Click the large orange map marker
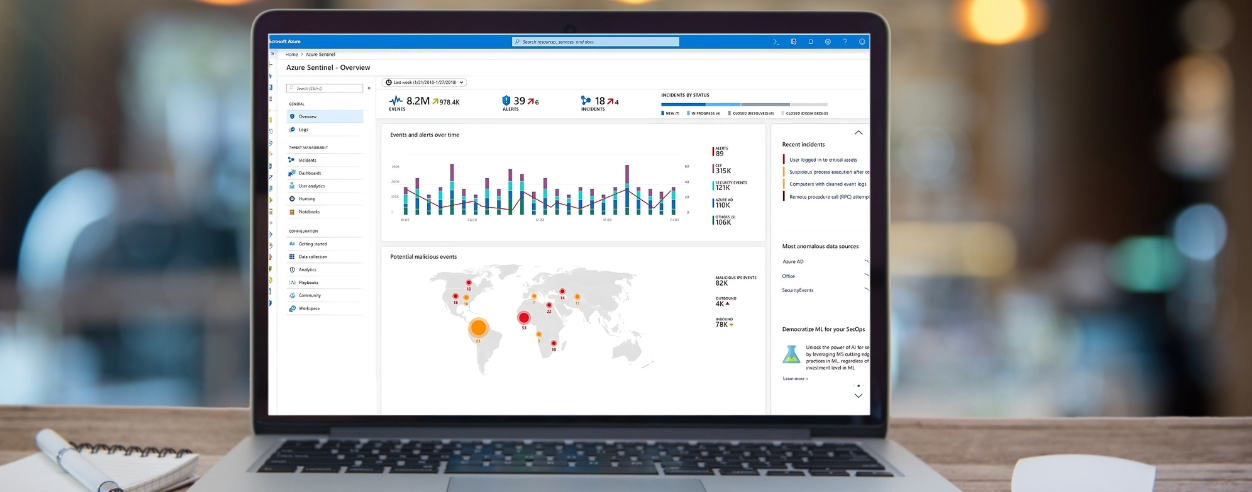This screenshot has width=1252, height=492. (x=478, y=326)
